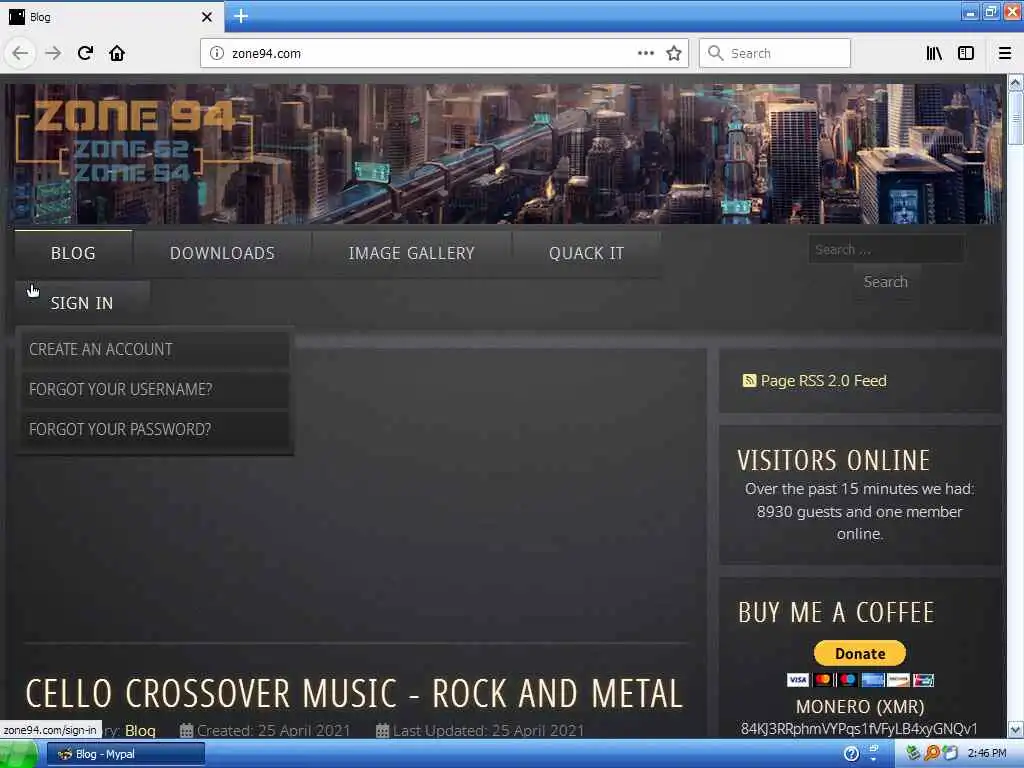Click the taskbar clock 2:46 PM
The image size is (1024, 768).
[987, 754]
